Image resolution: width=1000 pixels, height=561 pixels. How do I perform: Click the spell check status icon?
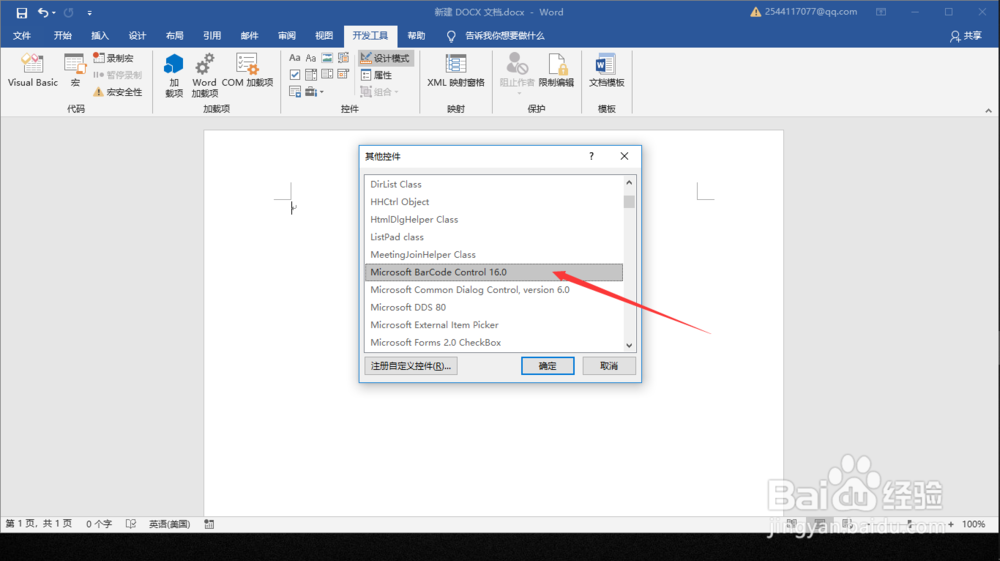(131, 524)
